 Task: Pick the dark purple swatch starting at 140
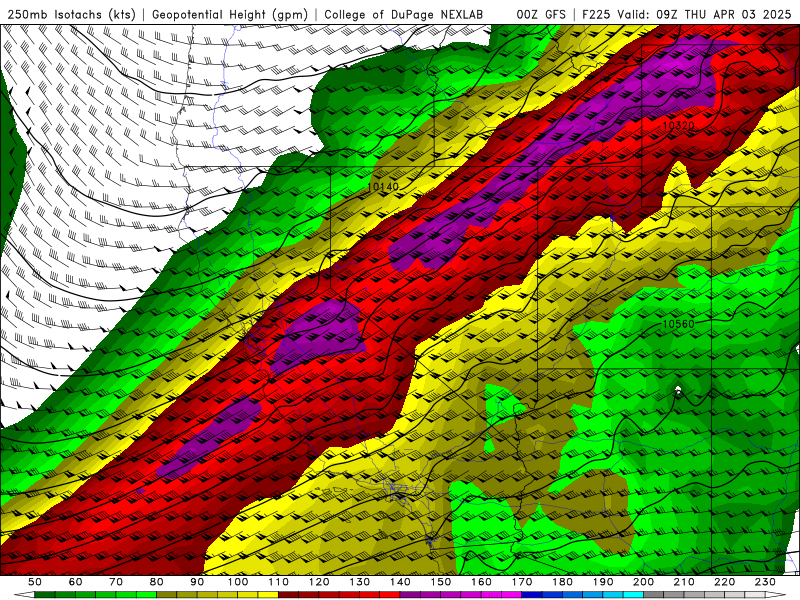coord(410,595)
